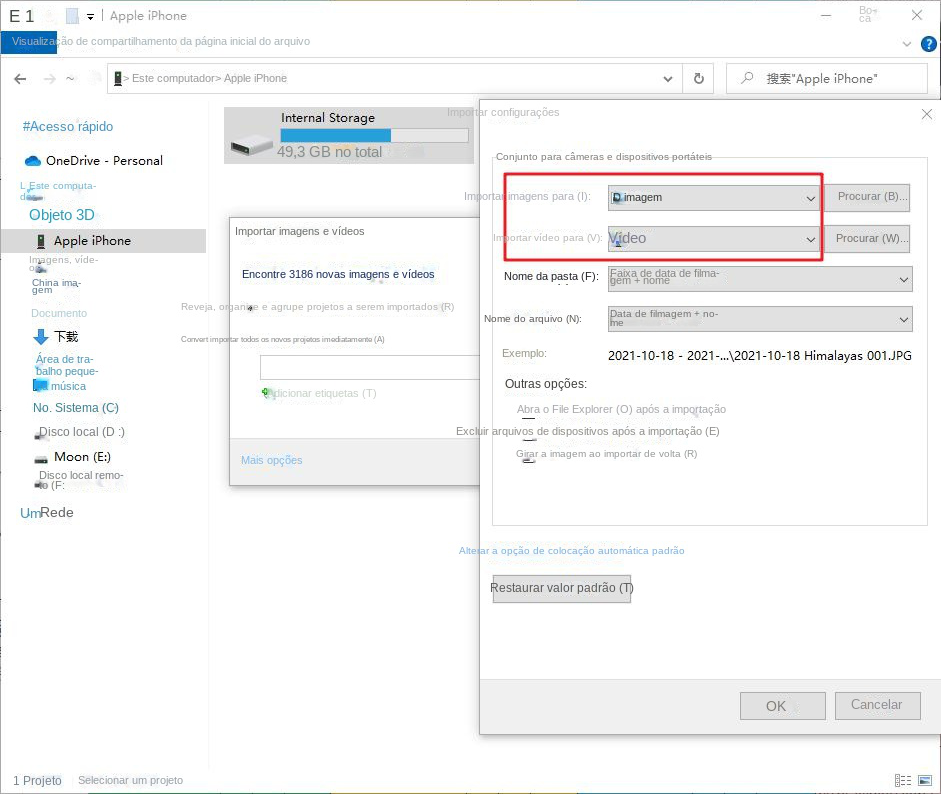The width and height of the screenshot is (941, 794).
Task: Click the Moon (E:) drive icon
Action: tap(41, 459)
